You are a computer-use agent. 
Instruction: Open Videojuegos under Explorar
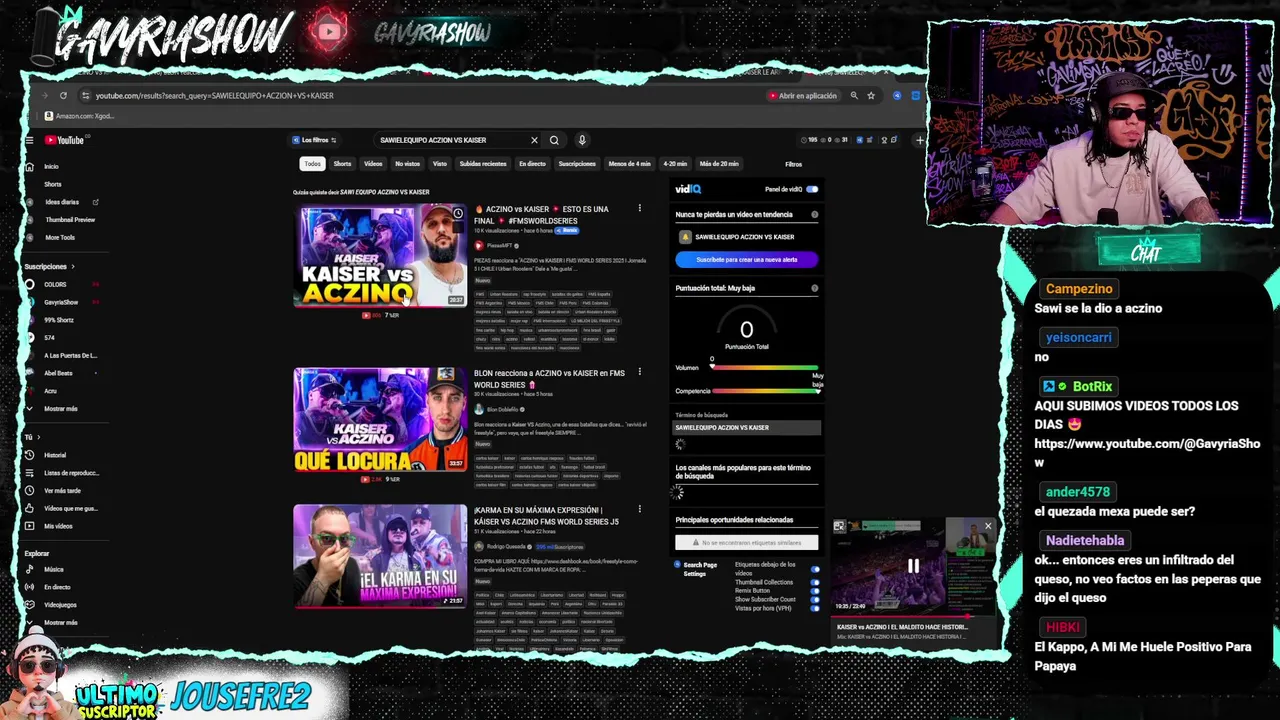[x=60, y=604]
